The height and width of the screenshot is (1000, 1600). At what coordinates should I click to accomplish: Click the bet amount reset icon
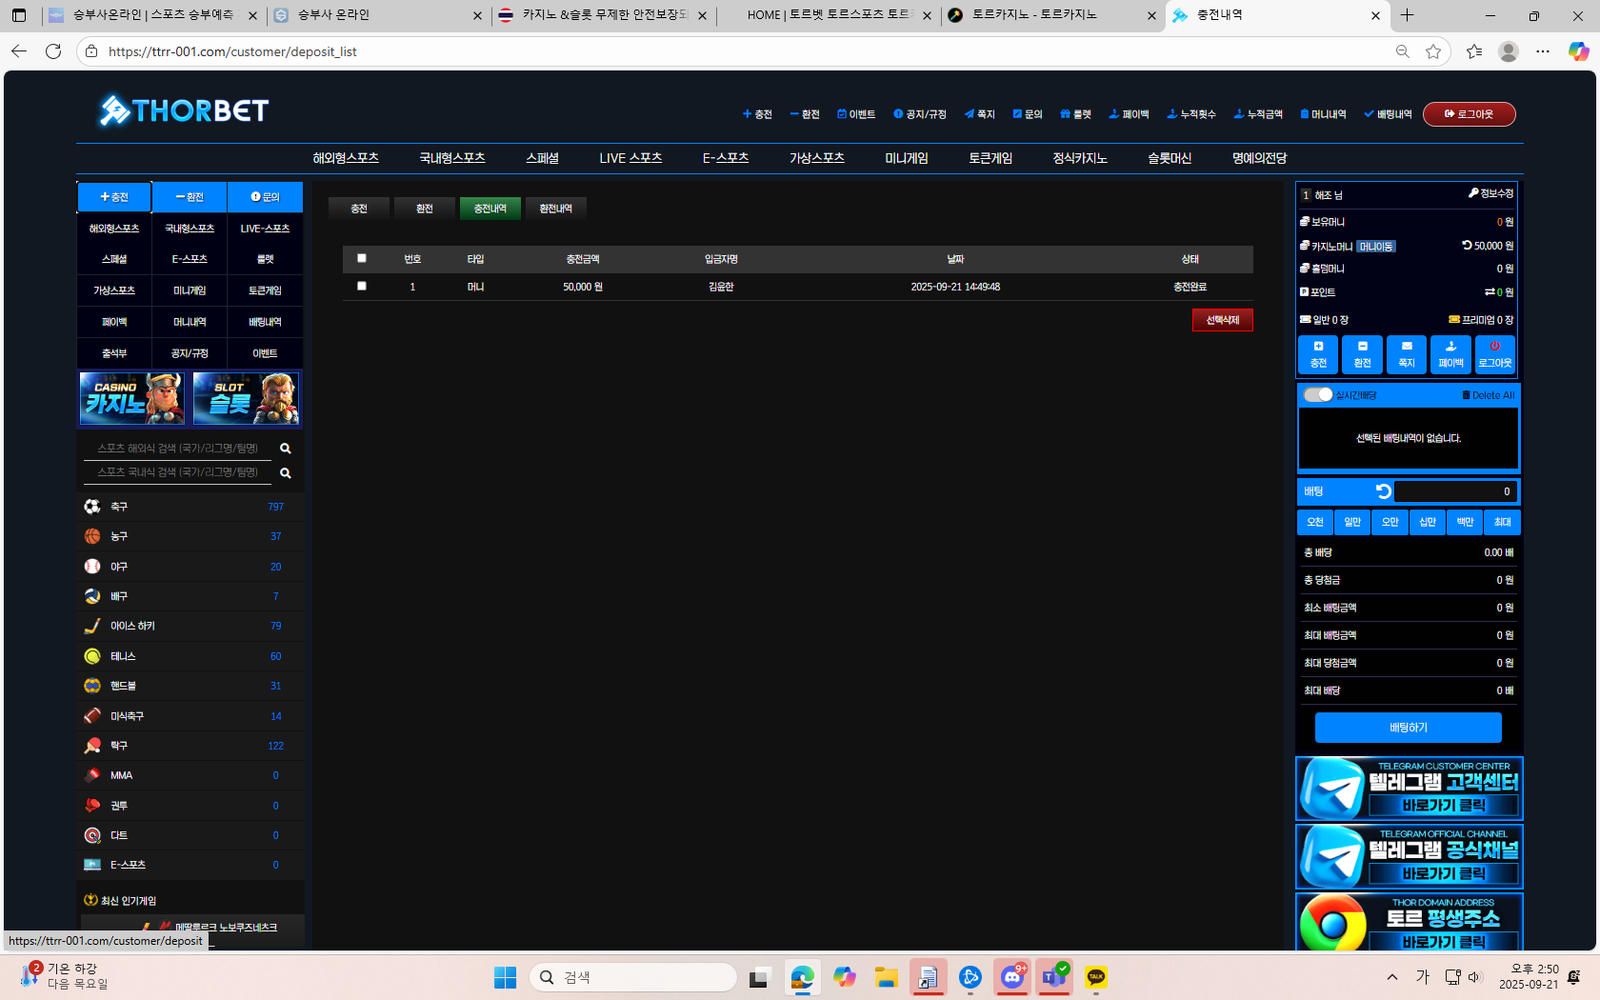(1383, 491)
